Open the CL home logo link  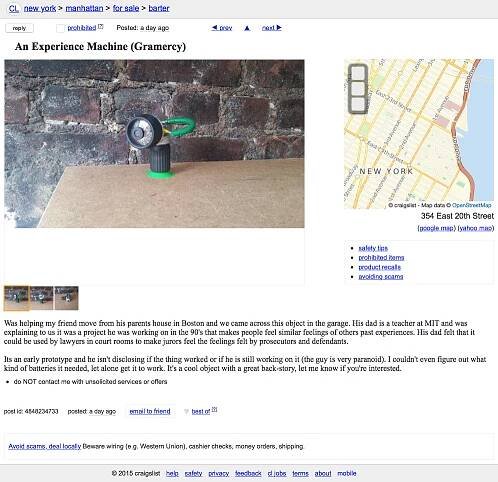[x=14, y=8]
